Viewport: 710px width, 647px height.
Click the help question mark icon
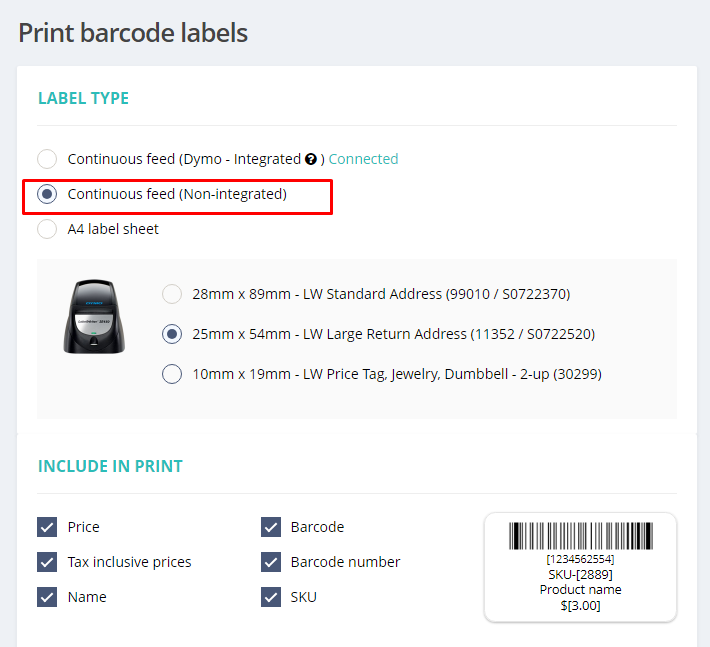click(311, 159)
